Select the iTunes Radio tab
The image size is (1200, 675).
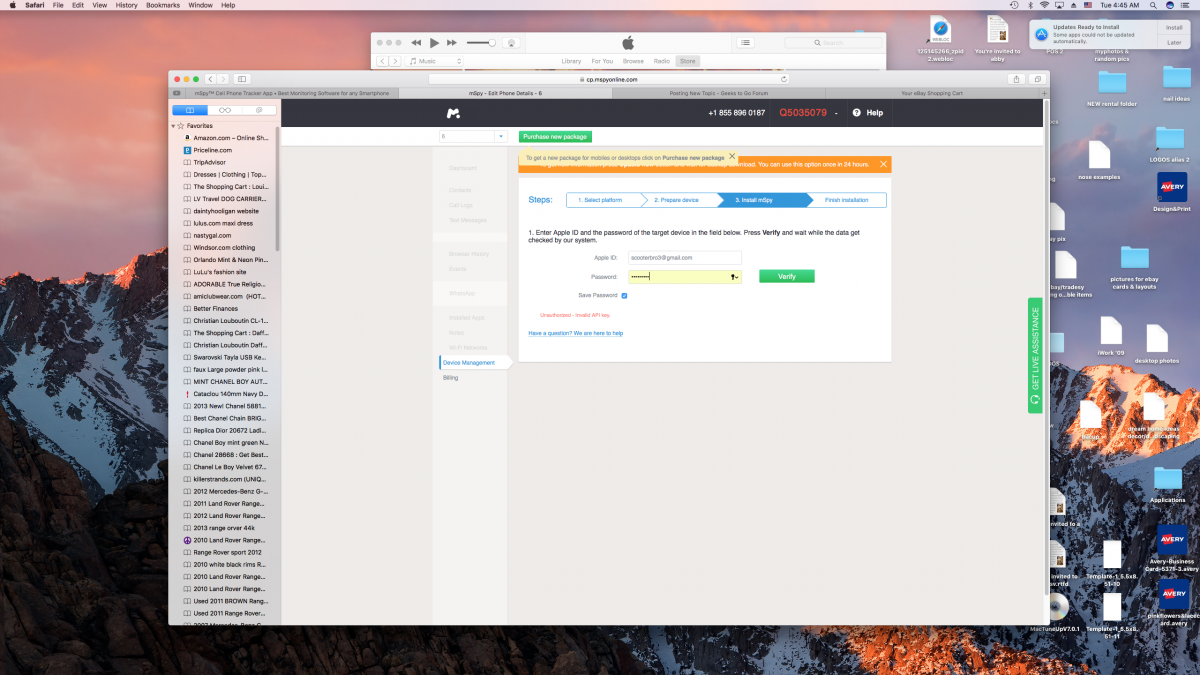[x=661, y=61]
